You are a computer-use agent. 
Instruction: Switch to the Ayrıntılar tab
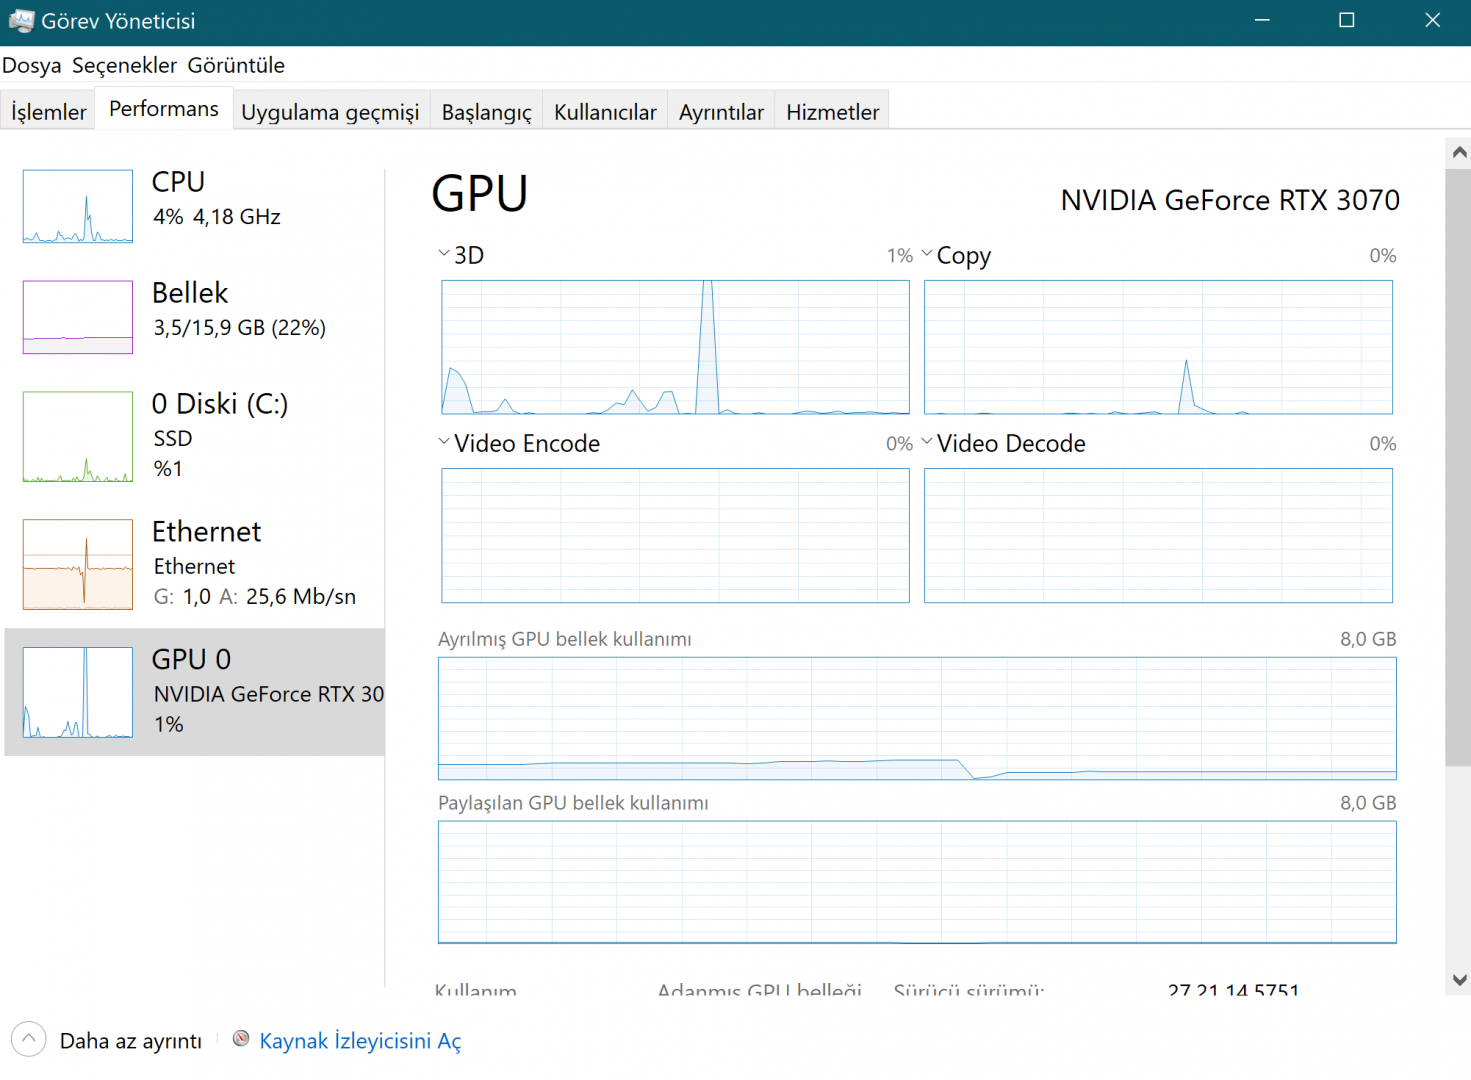coord(721,112)
